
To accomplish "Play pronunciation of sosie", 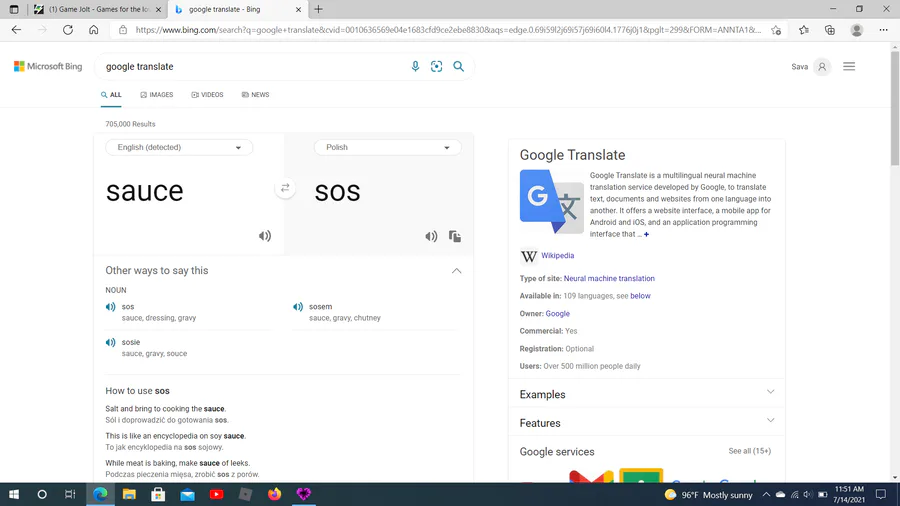I will (x=111, y=342).
